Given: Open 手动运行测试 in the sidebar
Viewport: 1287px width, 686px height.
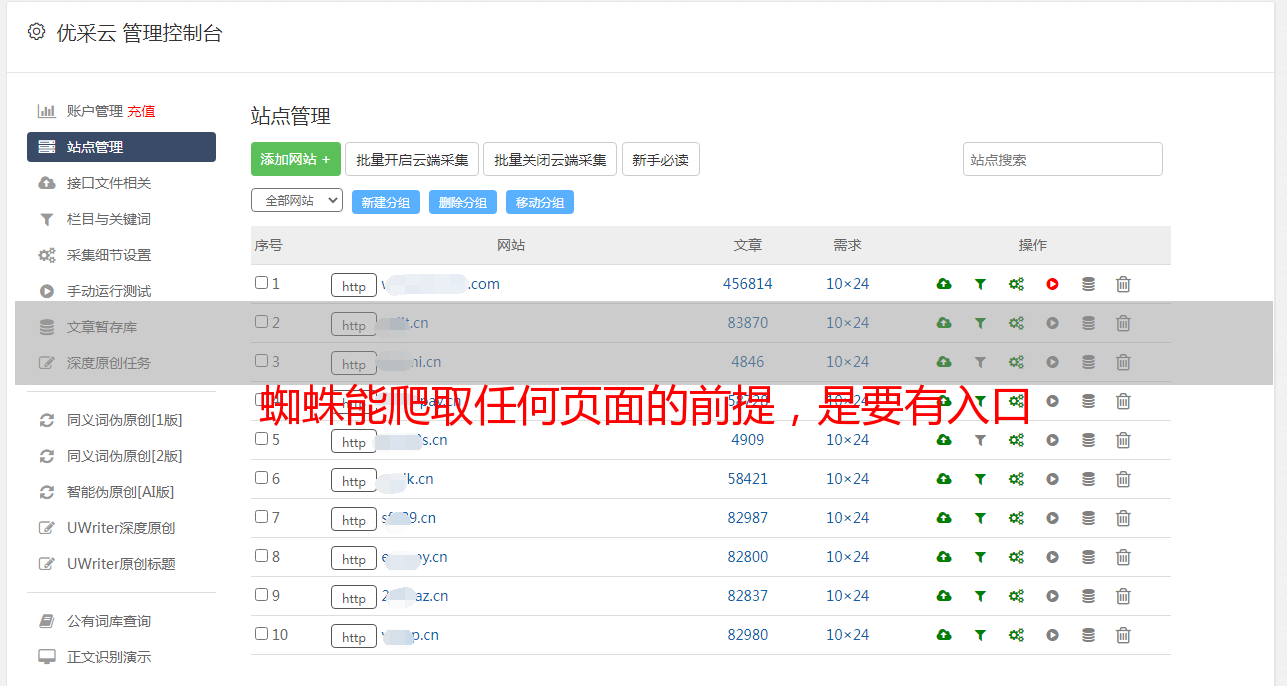Looking at the screenshot, I should (x=109, y=291).
